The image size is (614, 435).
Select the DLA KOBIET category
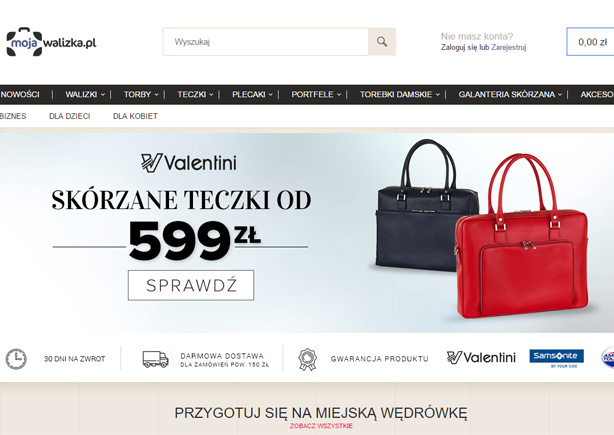(135, 116)
